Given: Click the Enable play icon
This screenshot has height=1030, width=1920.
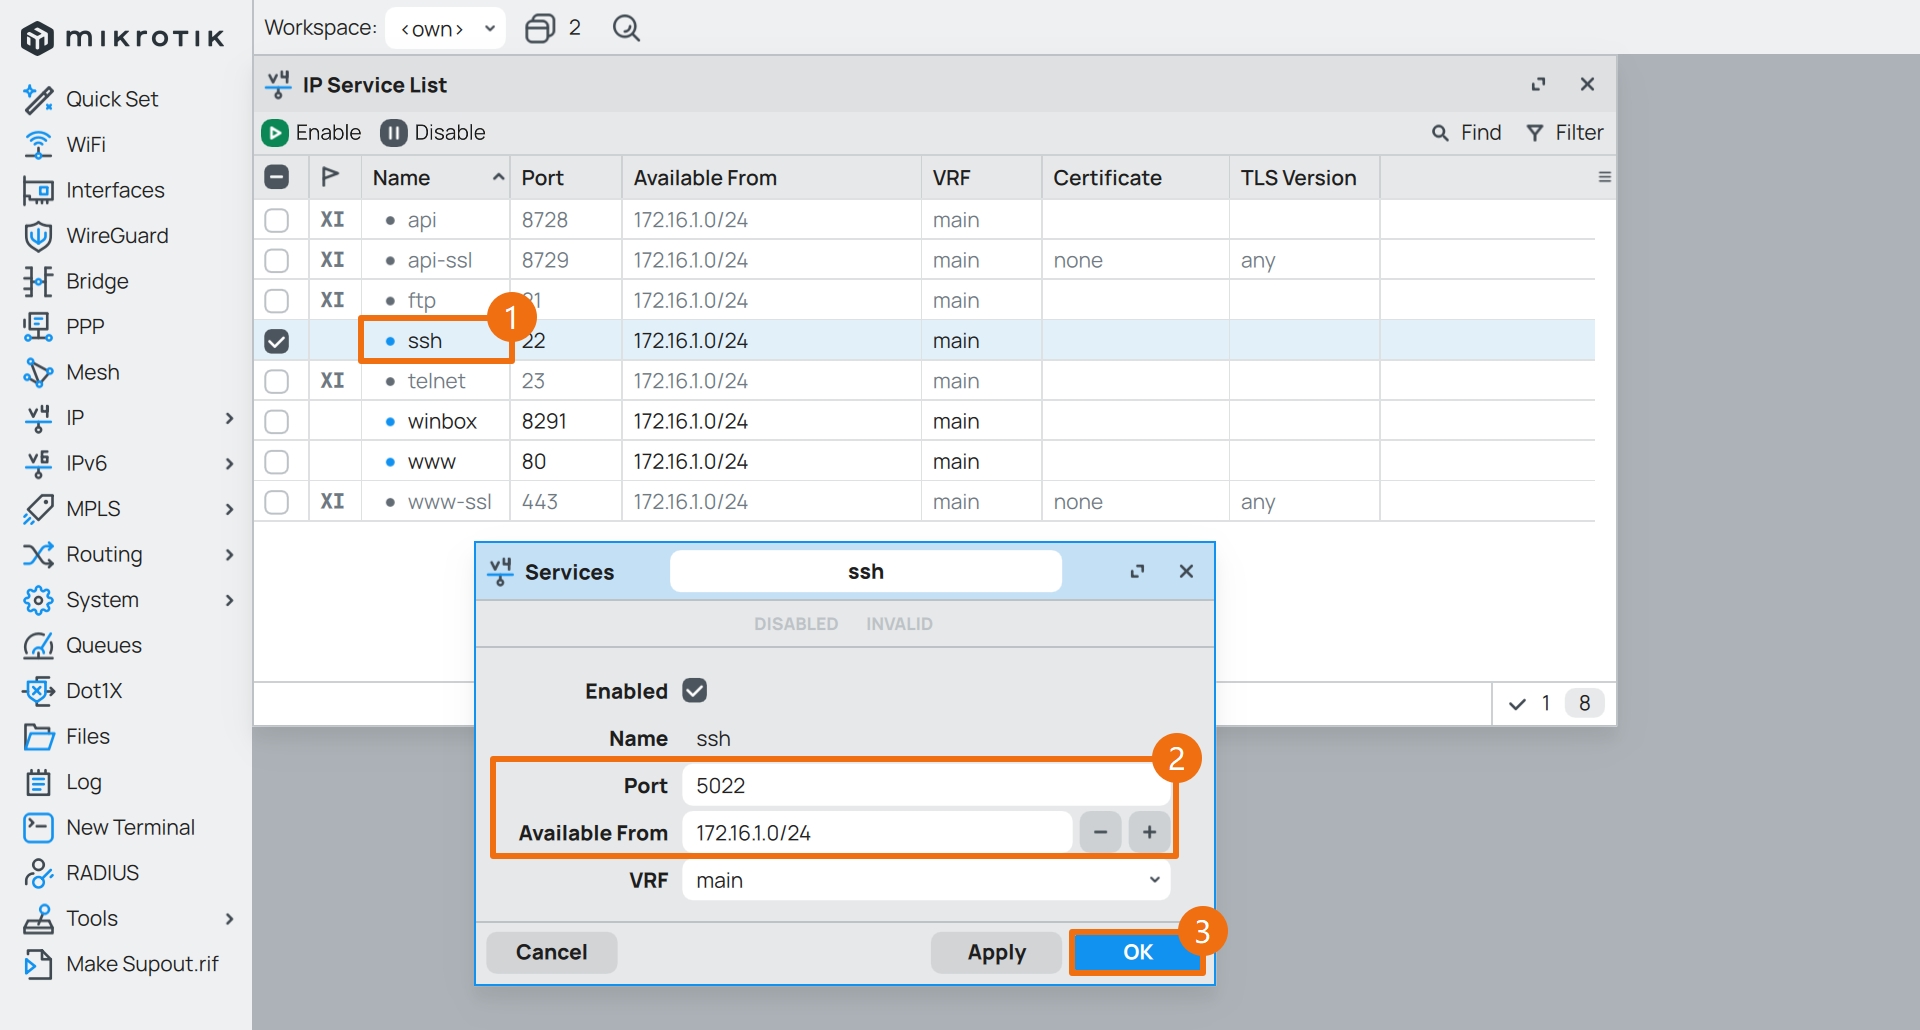Looking at the screenshot, I should coord(275,133).
